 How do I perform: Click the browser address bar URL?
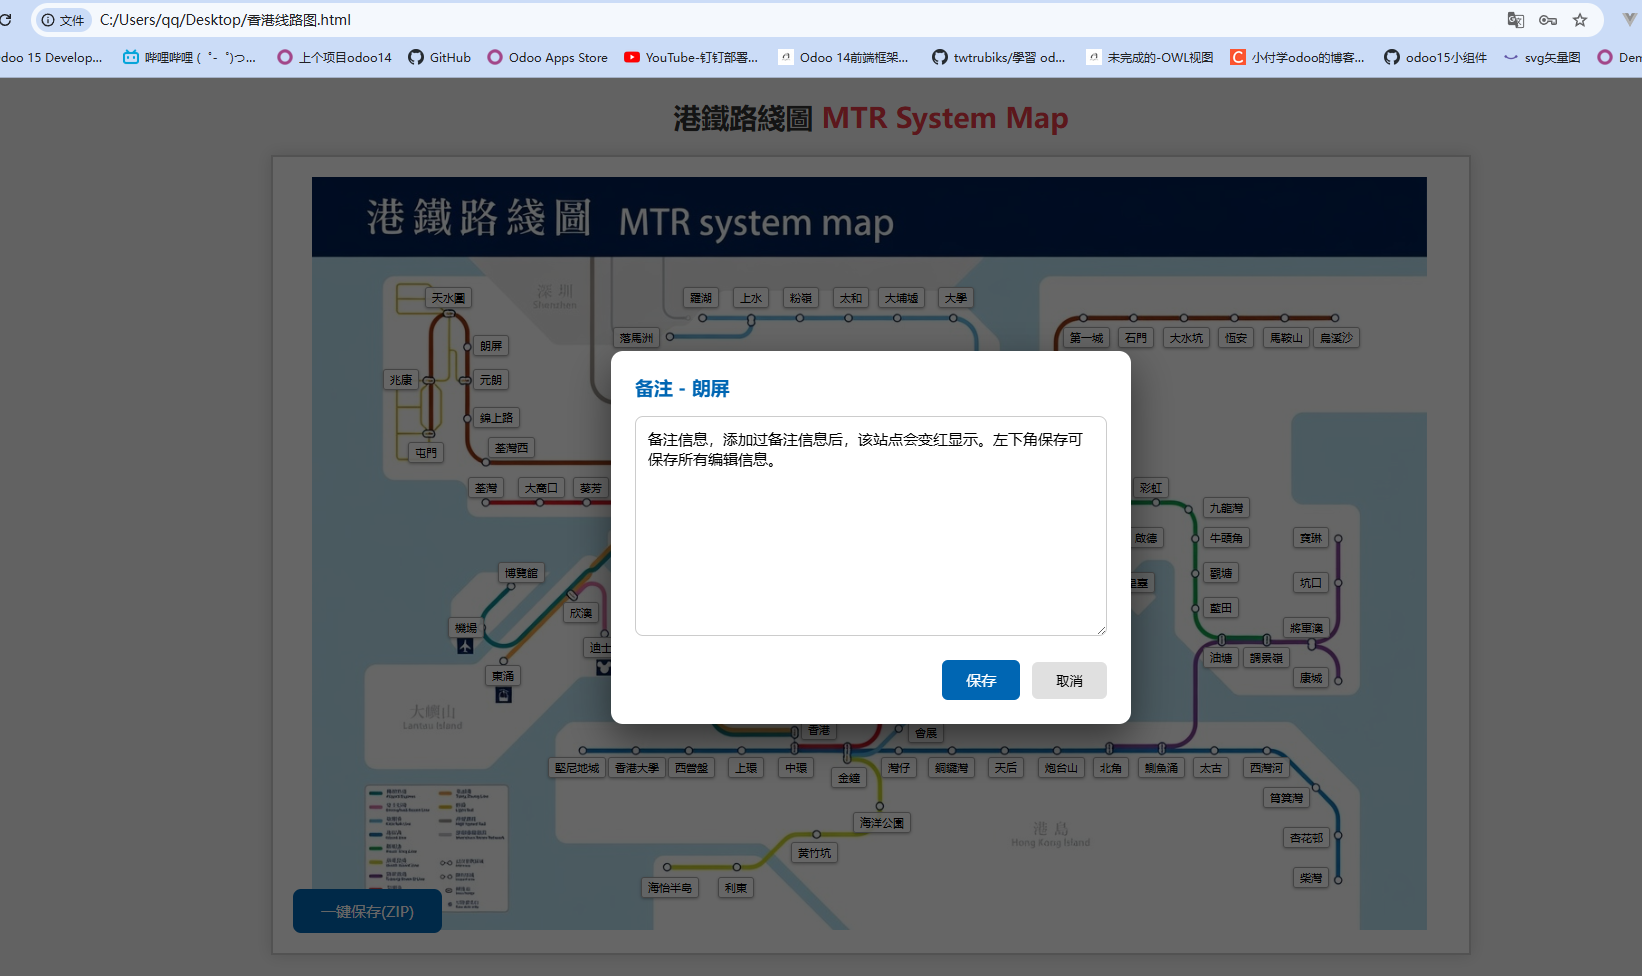225,20
